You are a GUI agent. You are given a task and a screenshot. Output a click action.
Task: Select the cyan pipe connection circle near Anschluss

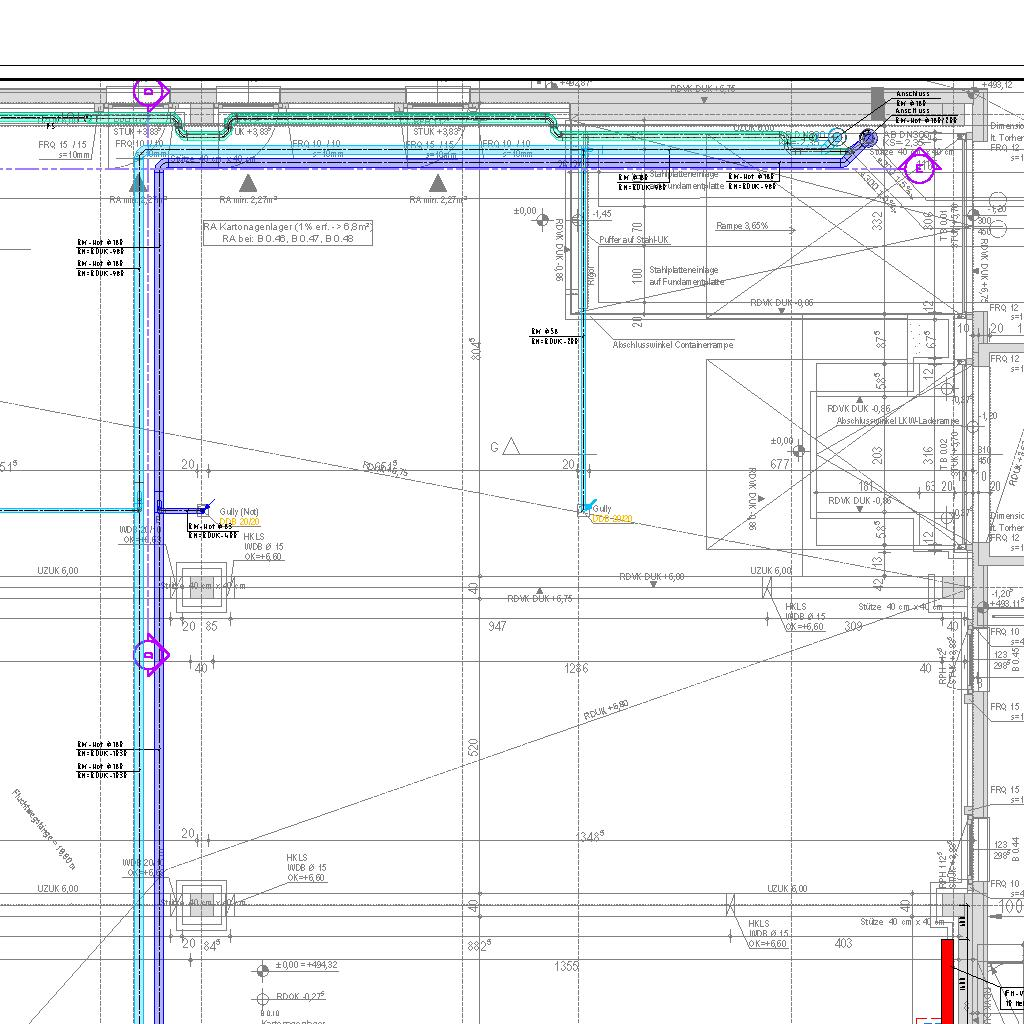(837, 137)
